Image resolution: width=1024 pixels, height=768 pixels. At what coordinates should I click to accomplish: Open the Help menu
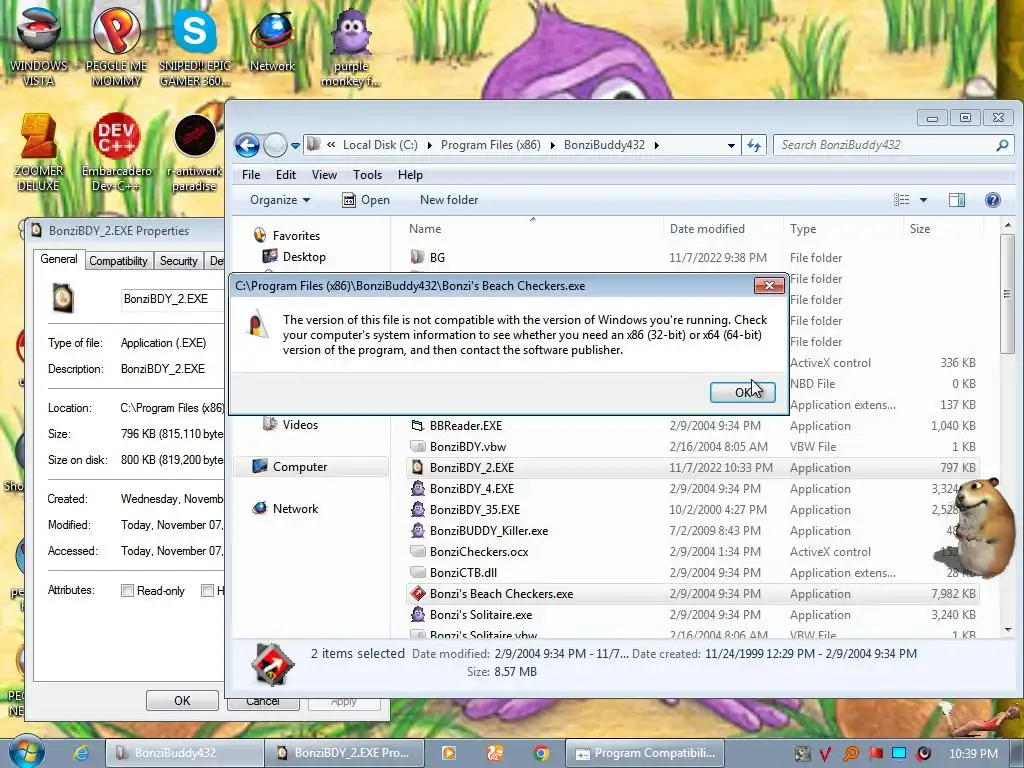coord(410,175)
